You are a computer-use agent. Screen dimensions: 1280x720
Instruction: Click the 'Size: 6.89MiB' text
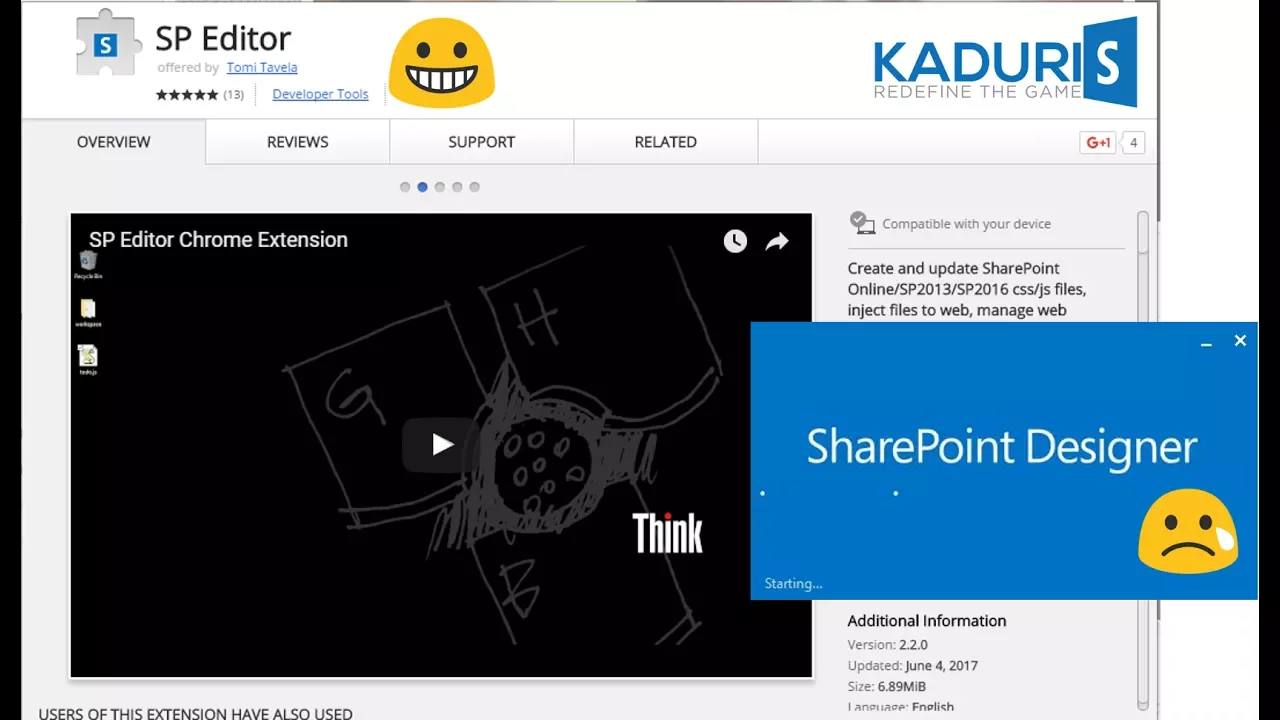click(x=887, y=687)
